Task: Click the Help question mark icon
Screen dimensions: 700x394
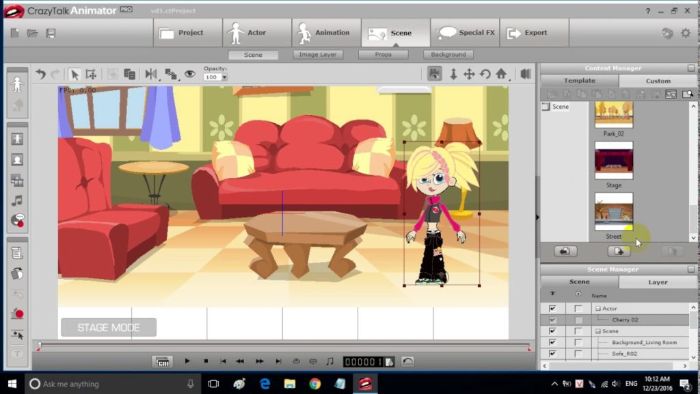Action: coord(648,11)
